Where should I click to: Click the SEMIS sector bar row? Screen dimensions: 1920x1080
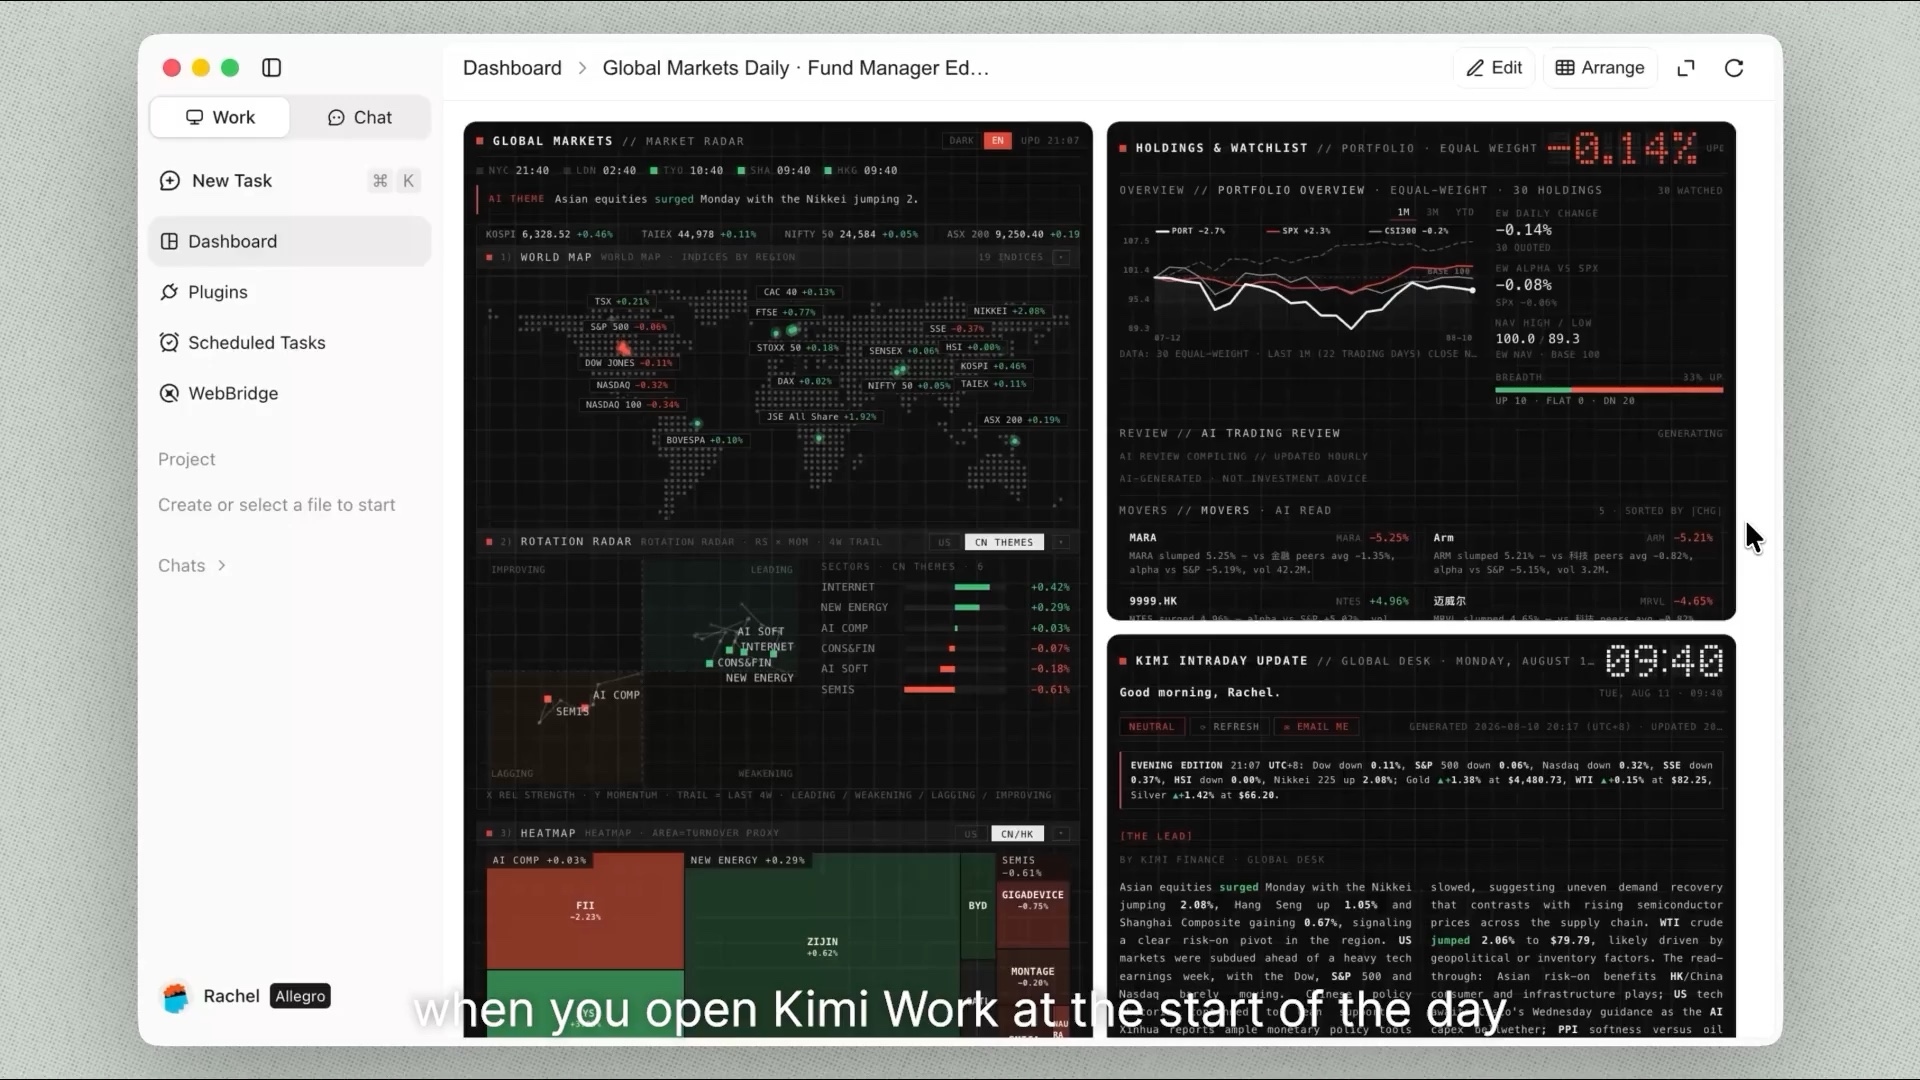945,689
